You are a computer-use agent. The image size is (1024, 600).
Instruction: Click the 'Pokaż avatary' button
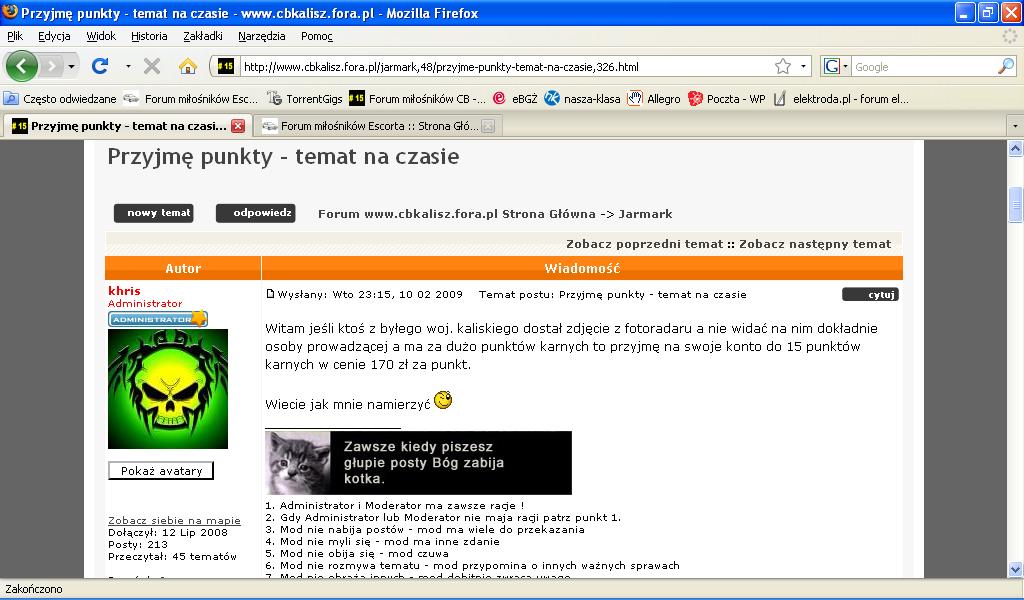tap(161, 471)
